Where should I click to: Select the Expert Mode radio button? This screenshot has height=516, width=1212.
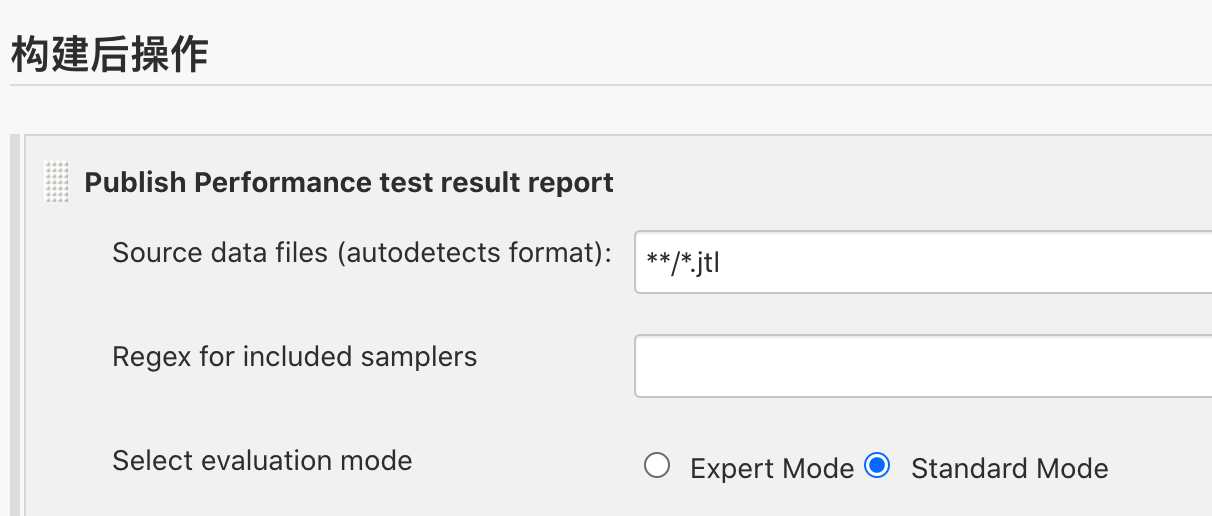tap(657, 466)
